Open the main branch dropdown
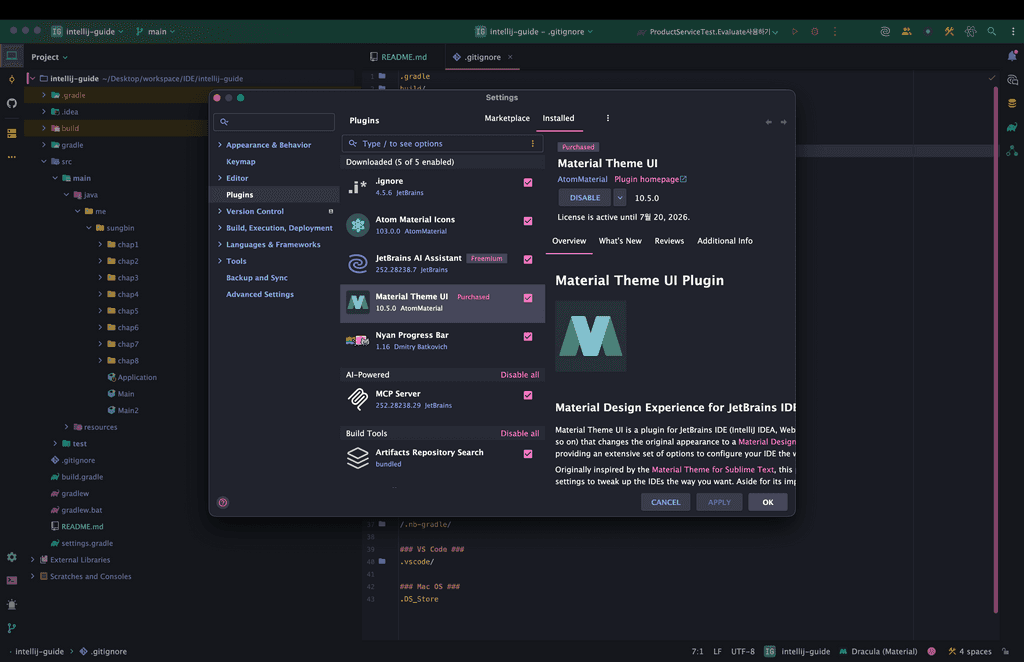1024x662 pixels. [155, 32]
